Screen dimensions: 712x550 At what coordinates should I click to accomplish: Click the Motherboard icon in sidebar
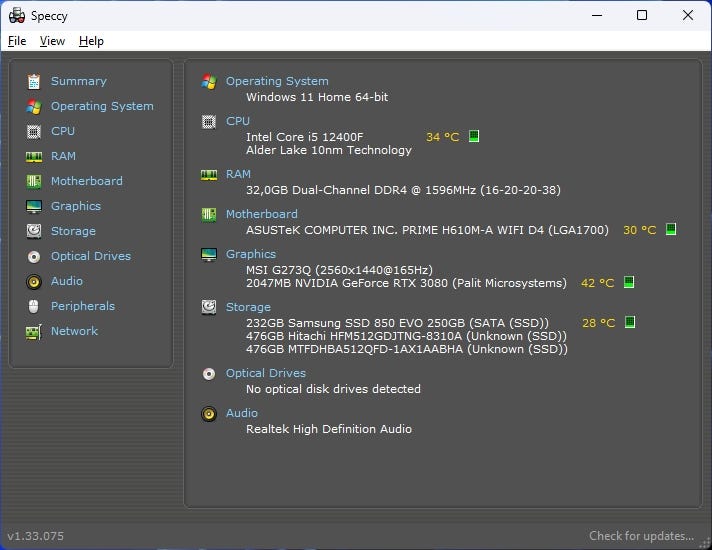34,182
